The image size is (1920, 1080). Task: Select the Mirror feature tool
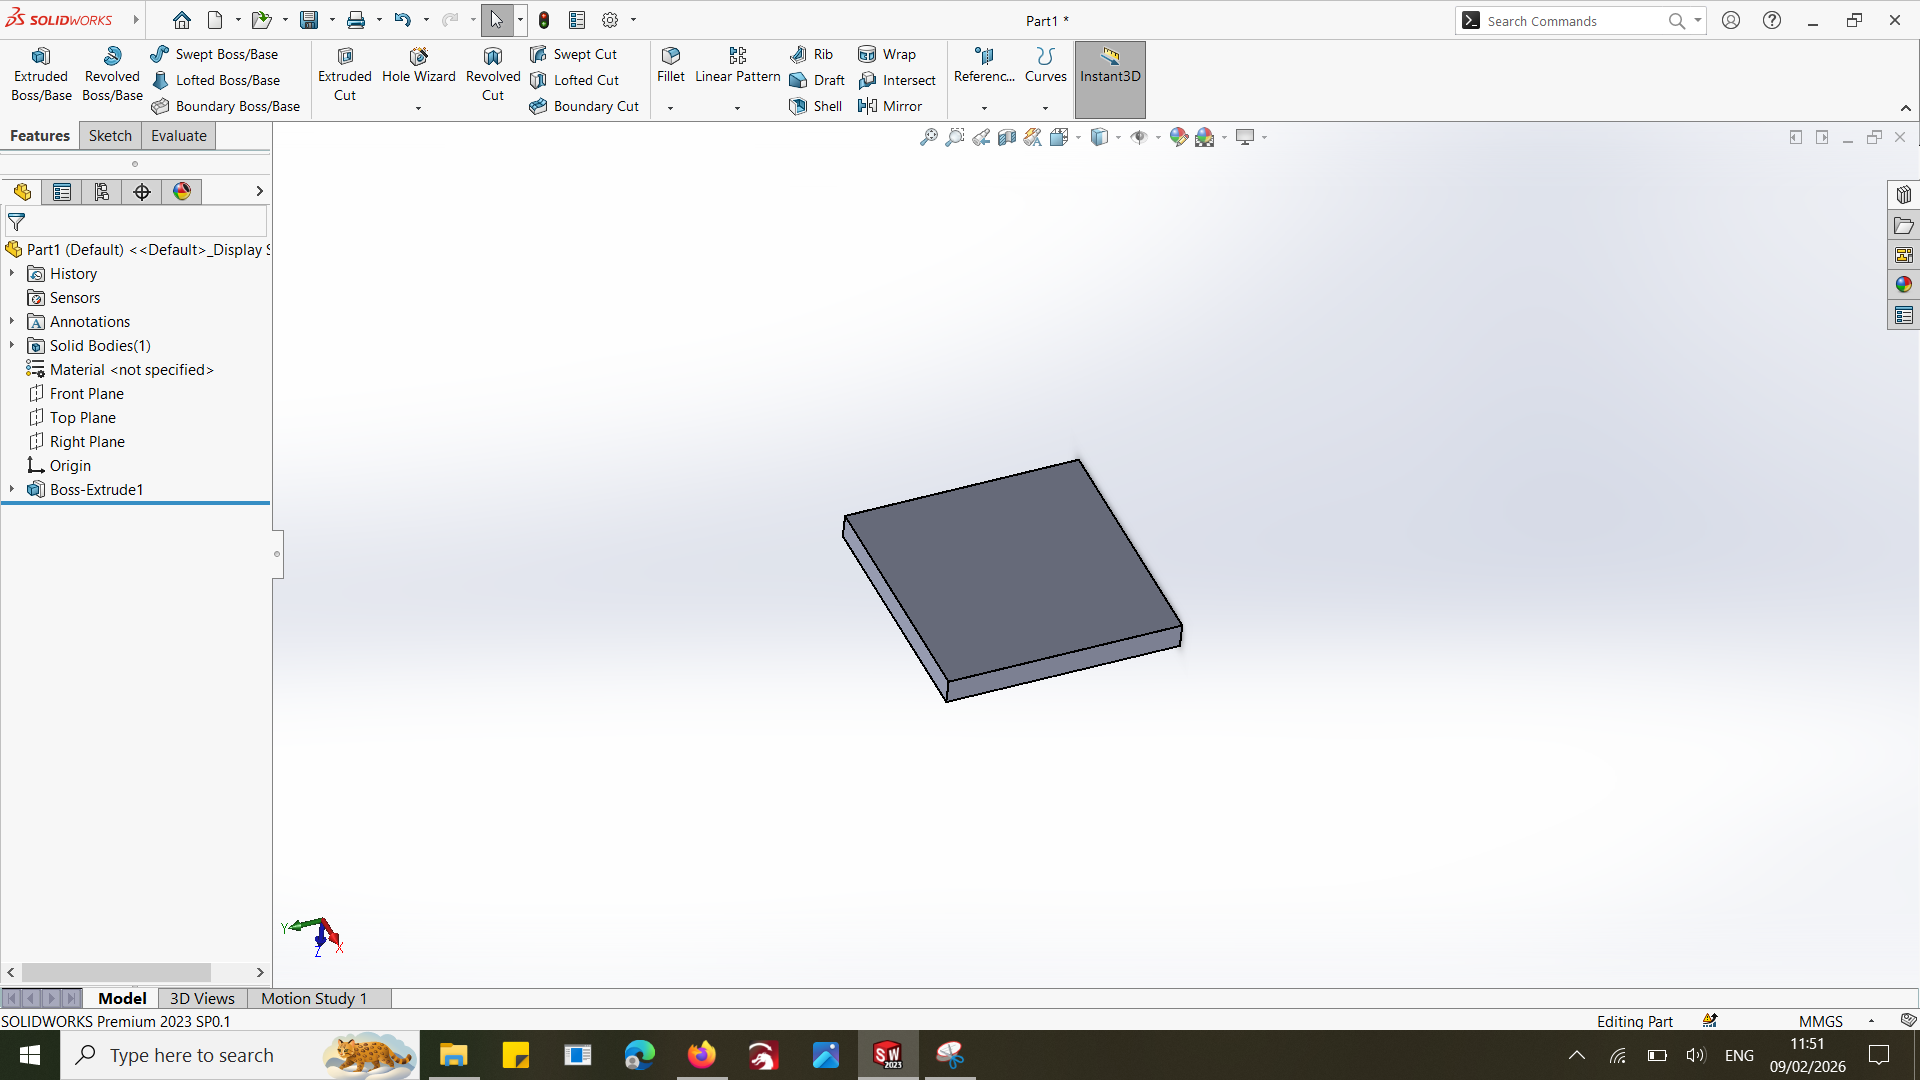890,106
